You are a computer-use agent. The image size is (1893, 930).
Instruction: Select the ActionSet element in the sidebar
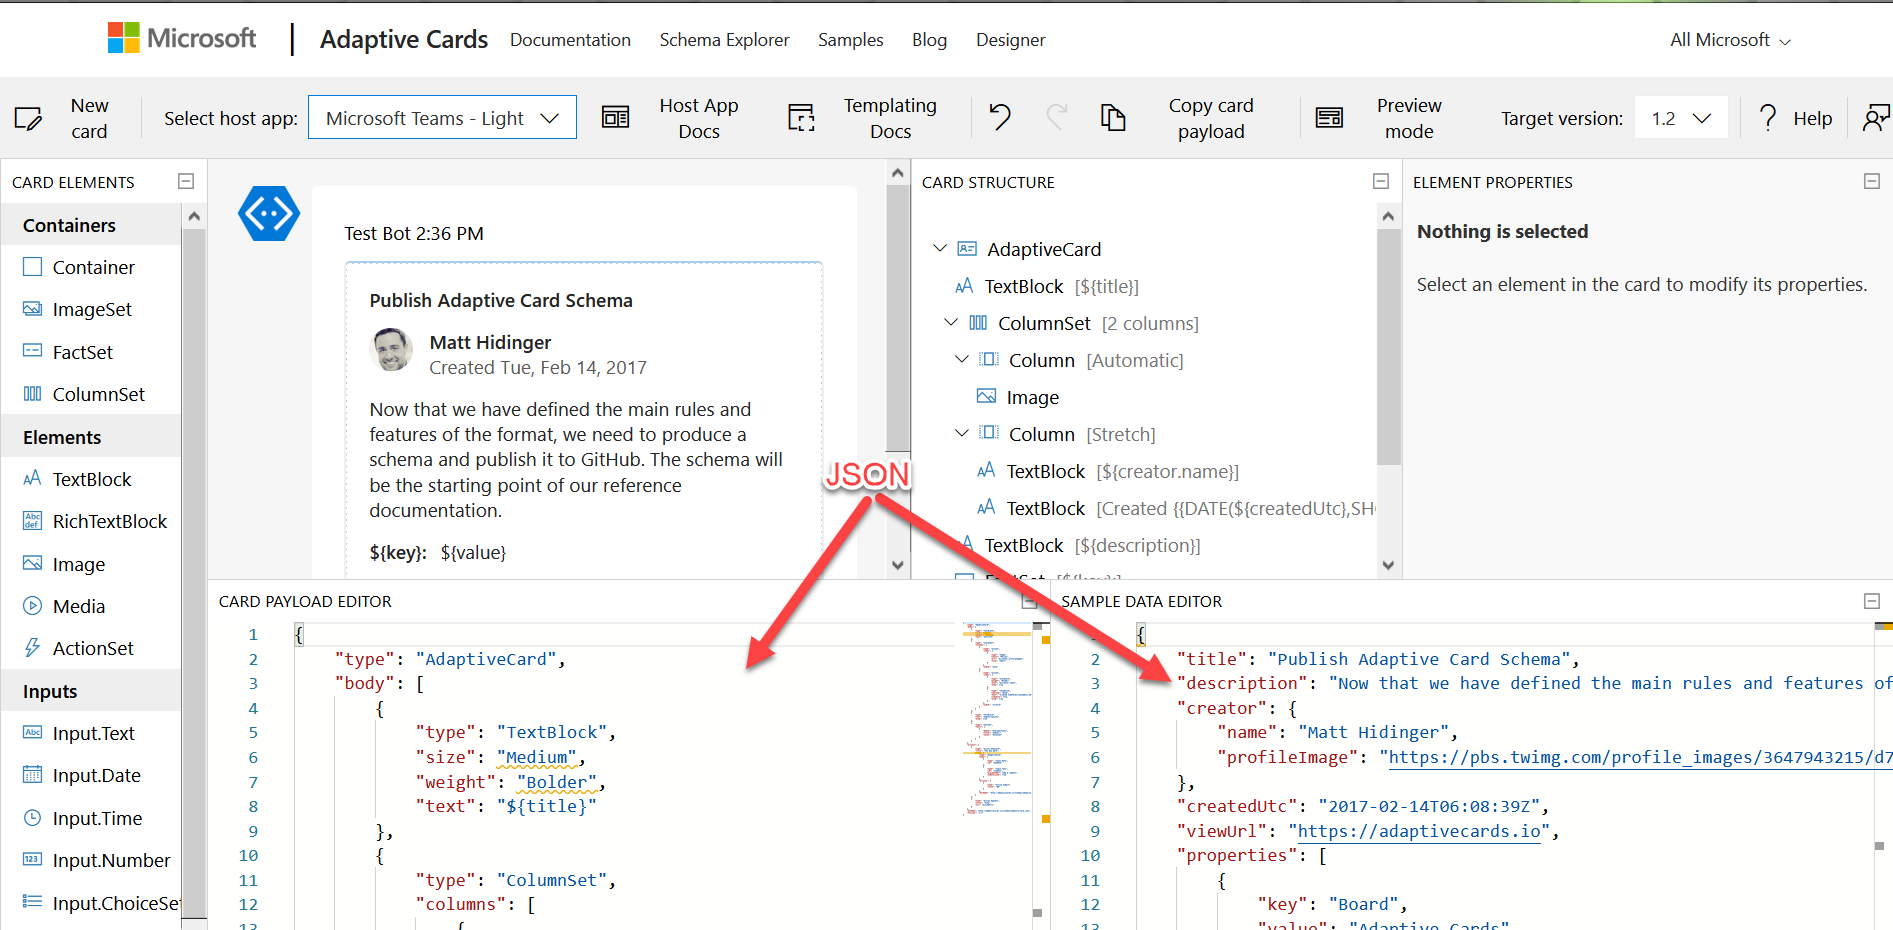[x=92, y=647]
